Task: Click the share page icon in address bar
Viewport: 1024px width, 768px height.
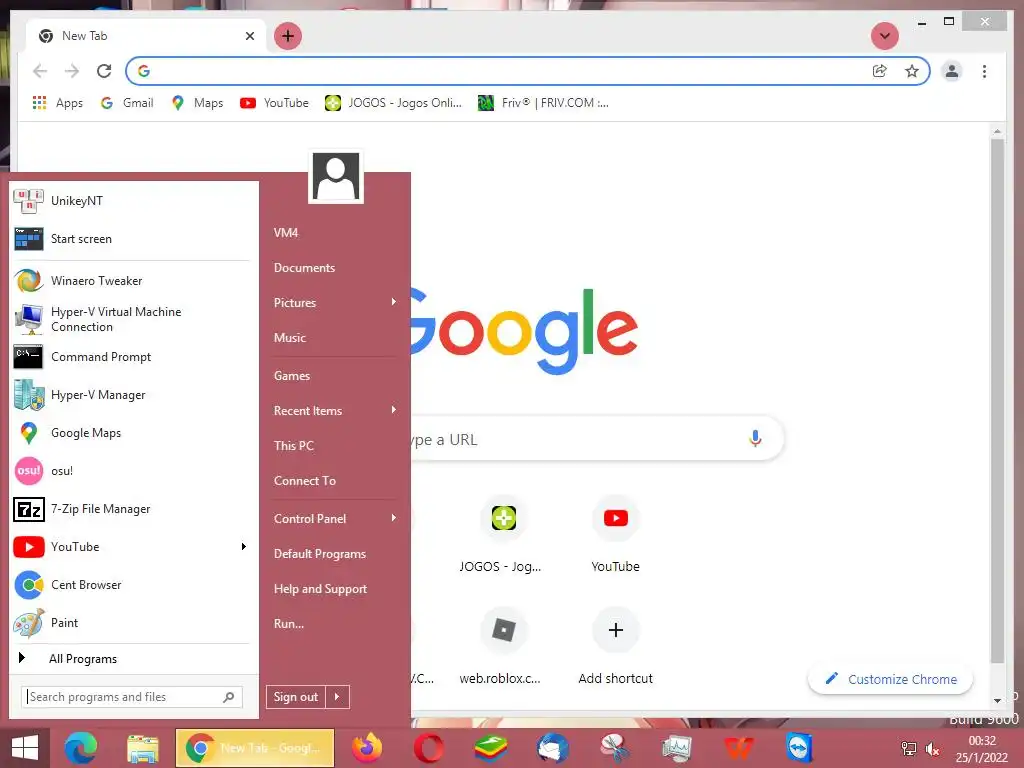Action: point(880,71)
